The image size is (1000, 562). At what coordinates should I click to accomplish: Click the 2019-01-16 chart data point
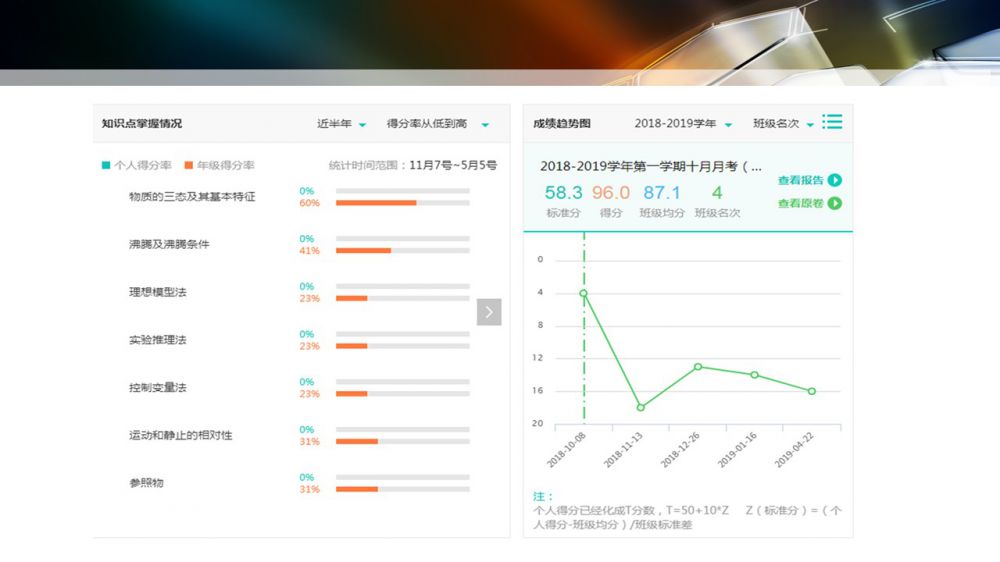755,375
